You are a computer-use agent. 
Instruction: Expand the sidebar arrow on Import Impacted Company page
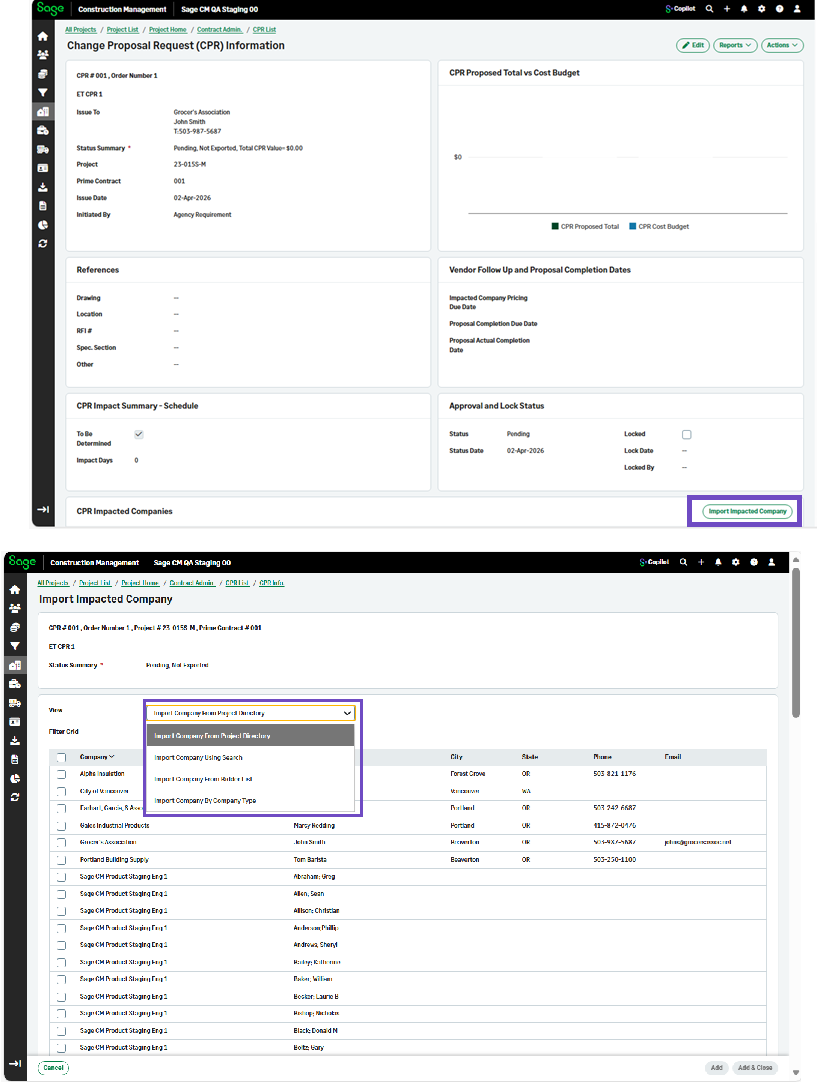coord(14,1062)
